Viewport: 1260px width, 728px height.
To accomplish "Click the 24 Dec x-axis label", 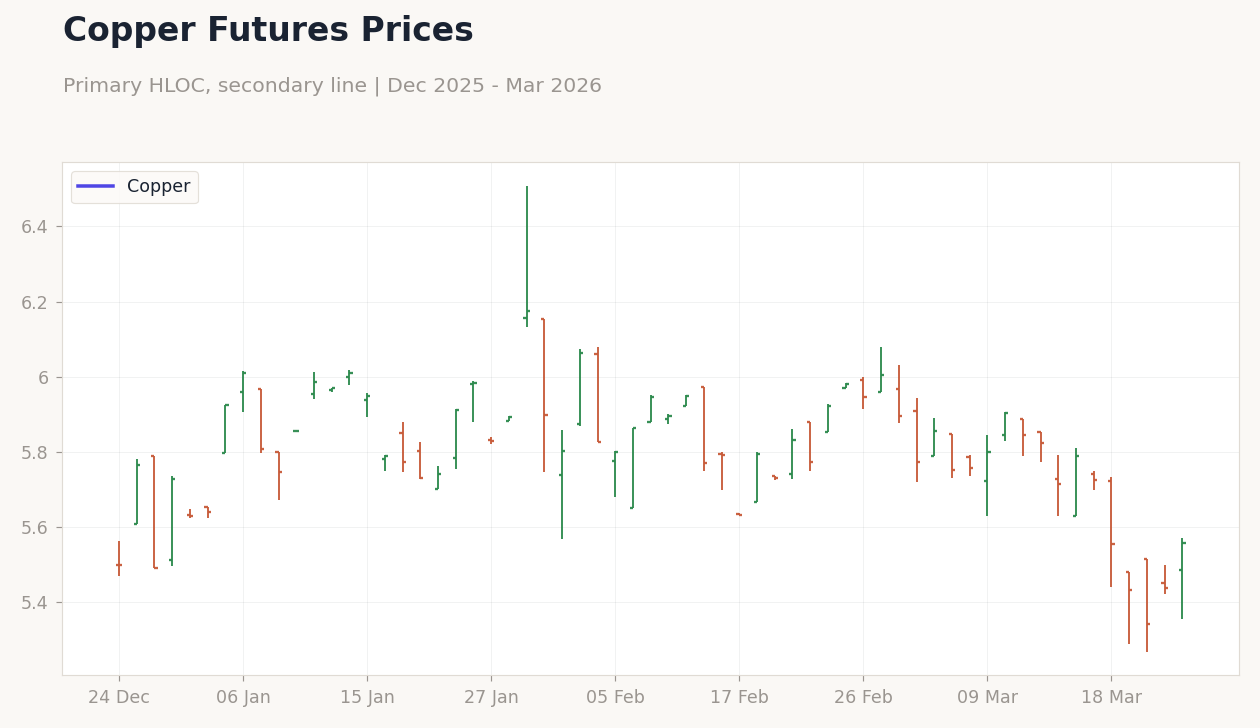I will (x=119, y=698).
